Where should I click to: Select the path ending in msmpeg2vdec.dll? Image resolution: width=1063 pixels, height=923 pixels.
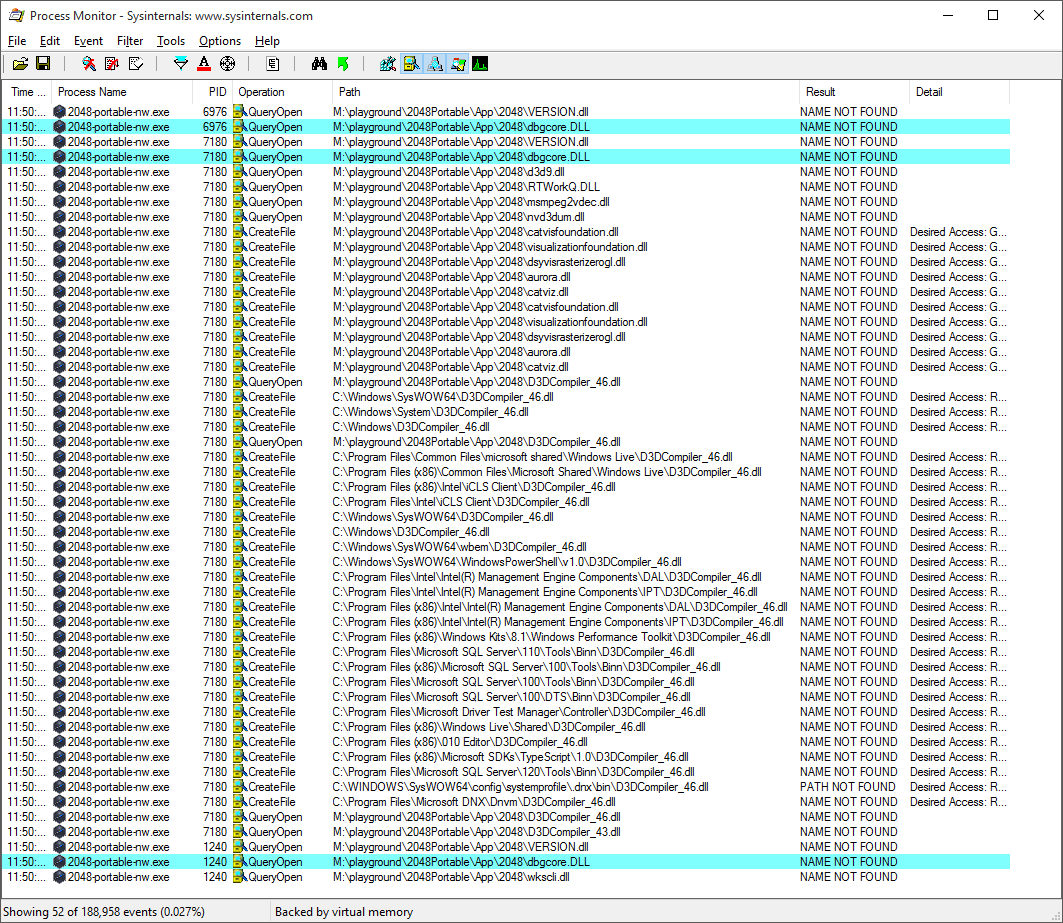tap(471, 201)
